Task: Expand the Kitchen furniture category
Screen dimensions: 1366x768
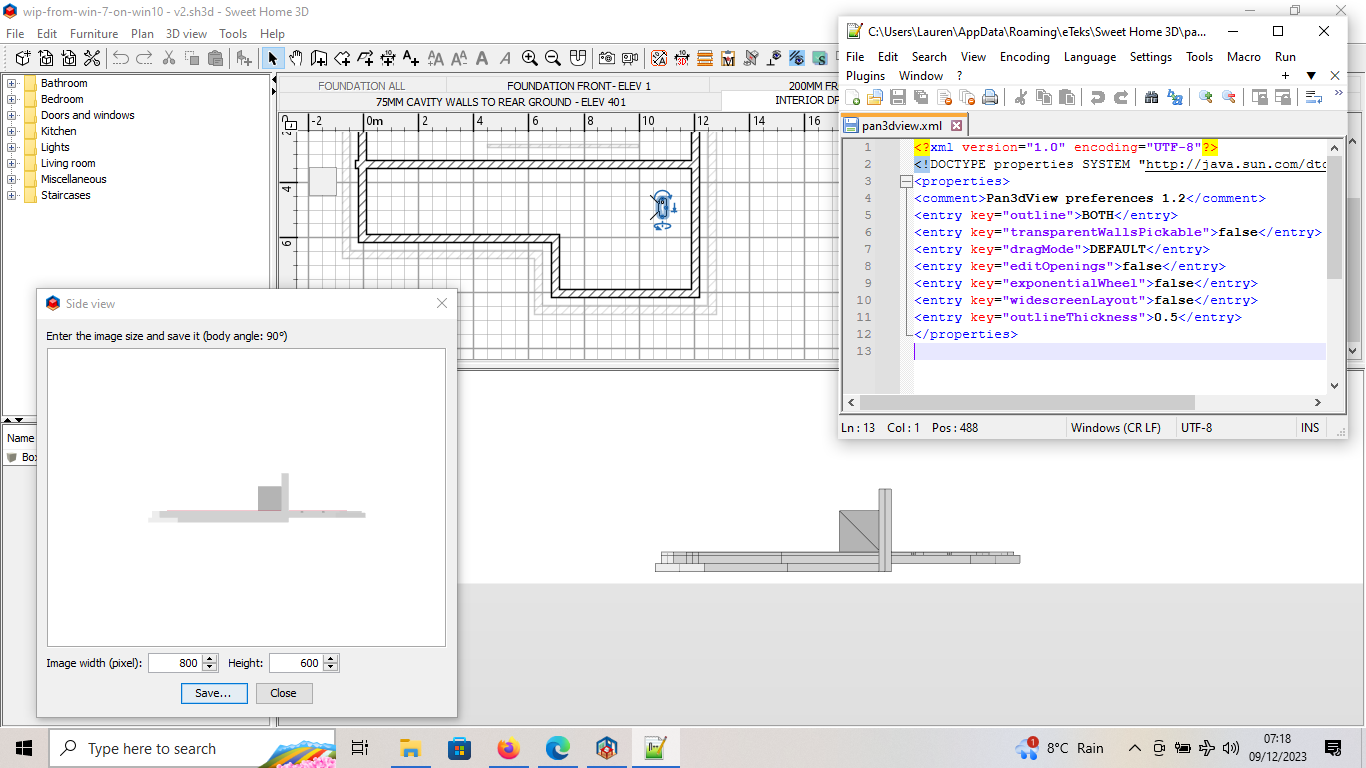Action: tap(12, 131)
